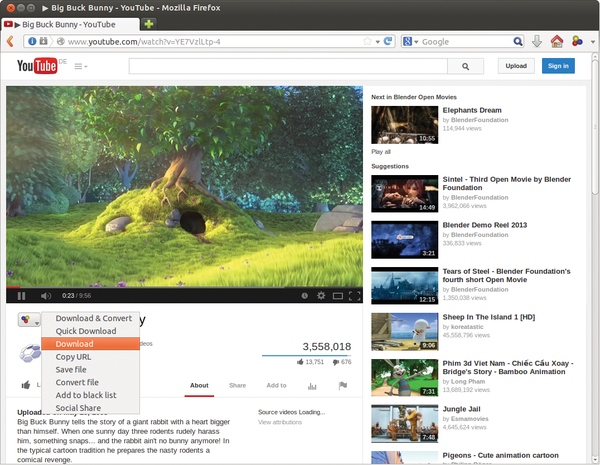
Task: Open the video statistics bar chart icon
Action: tap(312, 386)
